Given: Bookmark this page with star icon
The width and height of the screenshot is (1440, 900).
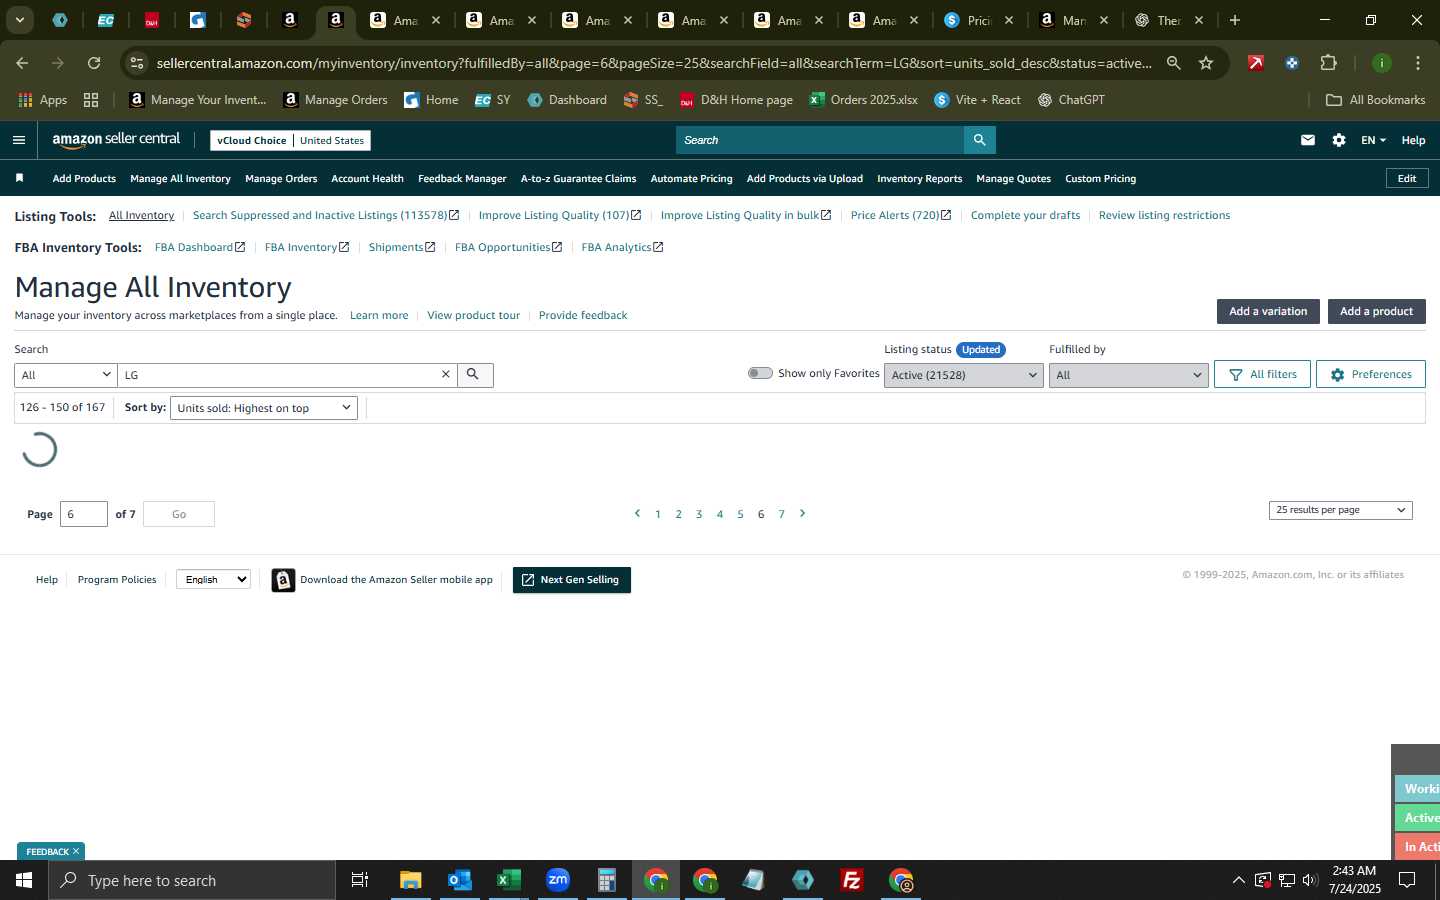Looking at the screenshot, I should [x=1206, y=63].
